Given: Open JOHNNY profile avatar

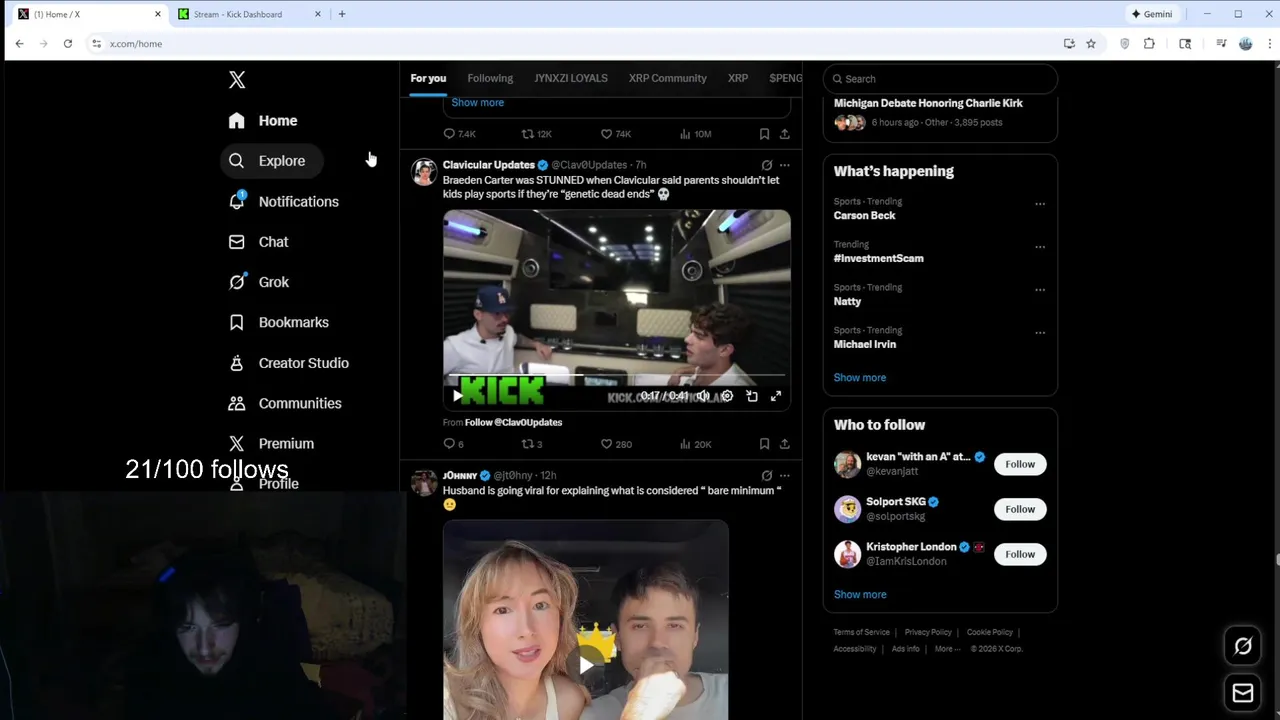Looking at the screenshot, I should [424, 483].
